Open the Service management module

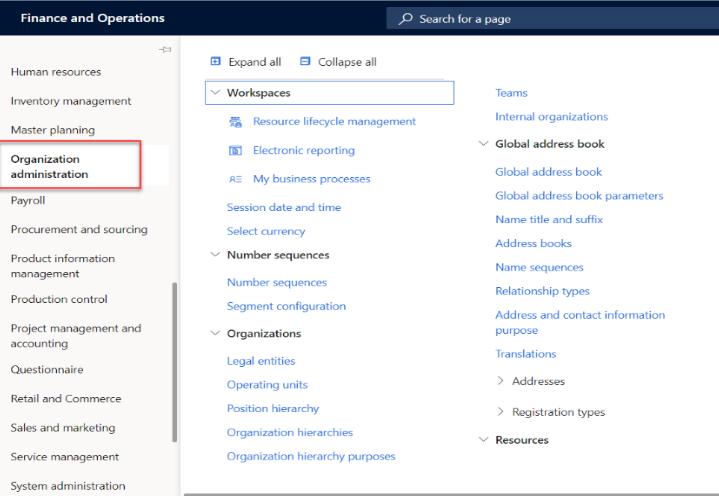point(65,457)
